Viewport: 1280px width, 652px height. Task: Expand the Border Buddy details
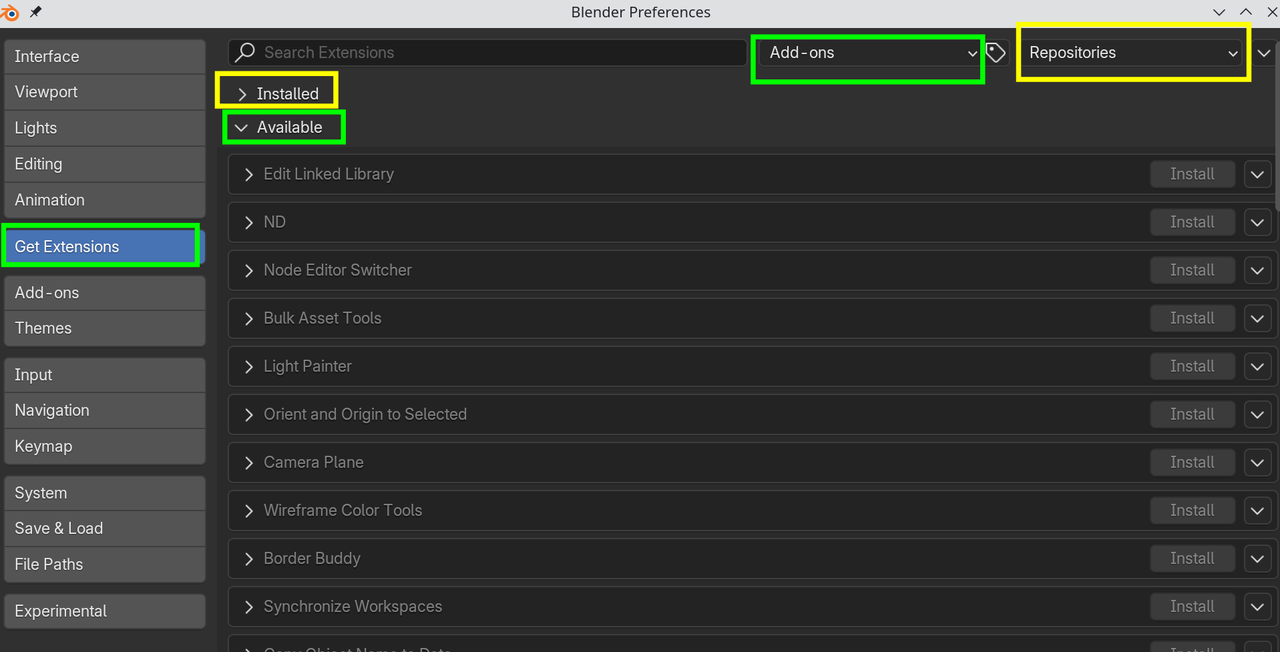249,558
